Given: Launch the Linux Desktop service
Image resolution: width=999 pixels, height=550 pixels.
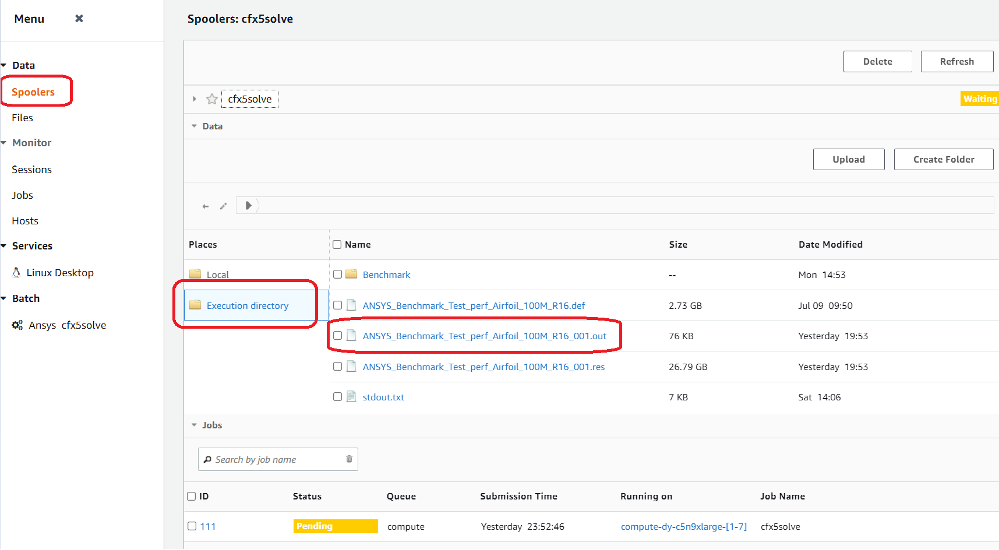Looking at the screenshot, I should click(60, 273).
